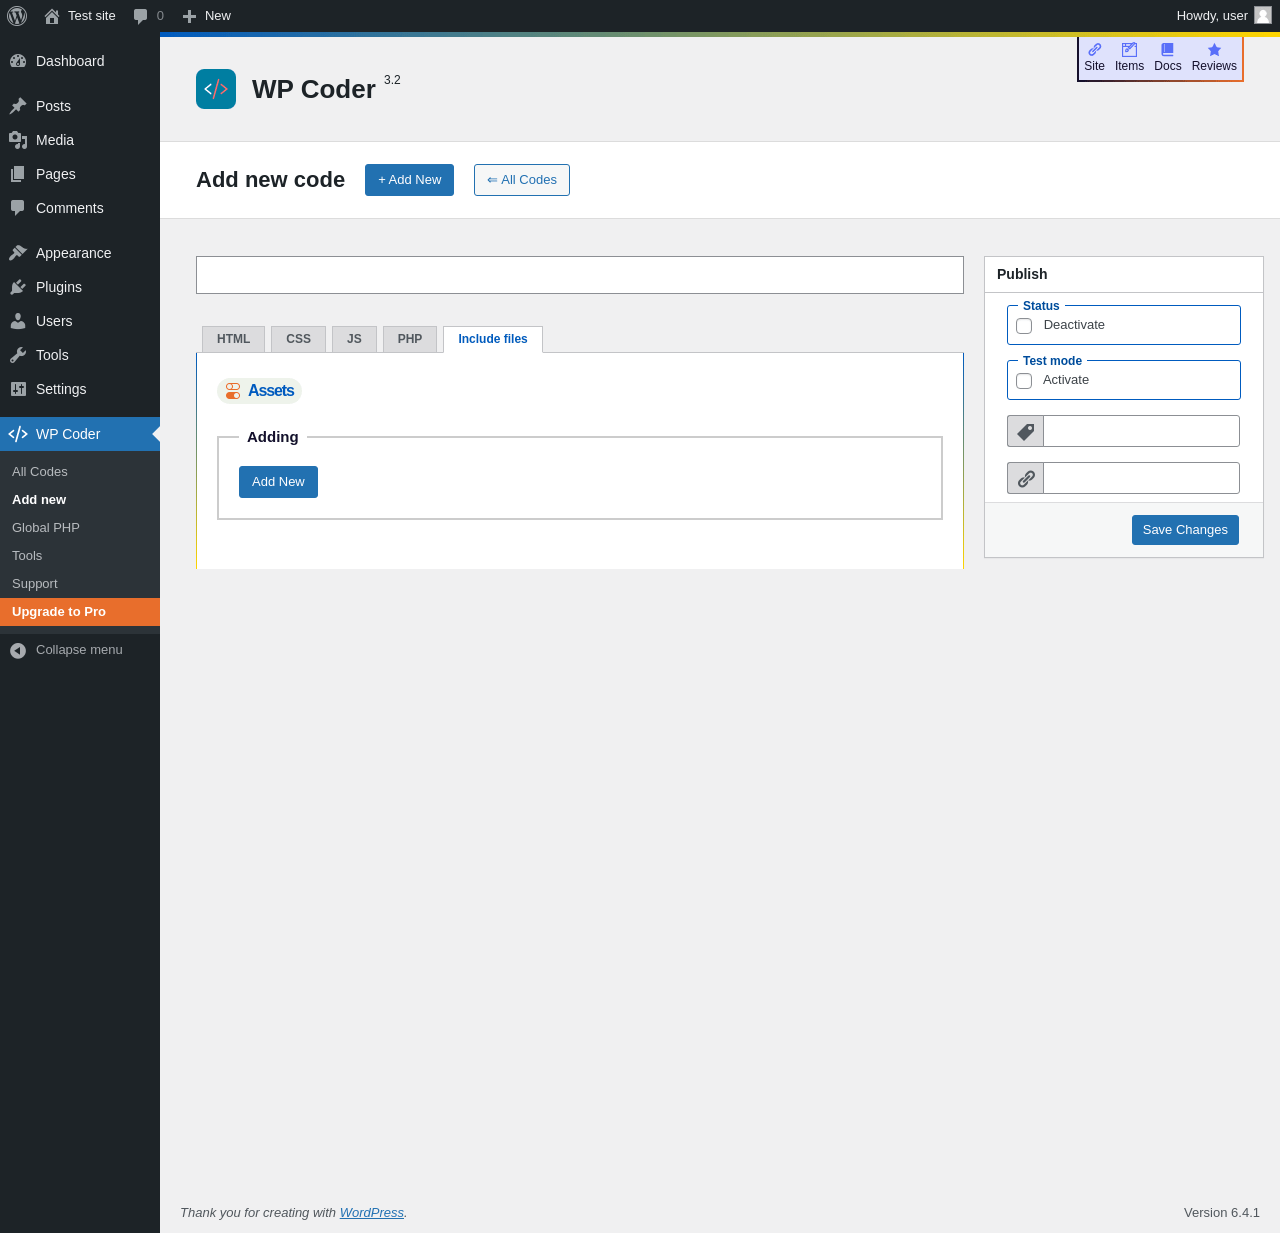Open the Reviews star icon
Viewport: 1280px width, 1233px height.
[1214, 49]
